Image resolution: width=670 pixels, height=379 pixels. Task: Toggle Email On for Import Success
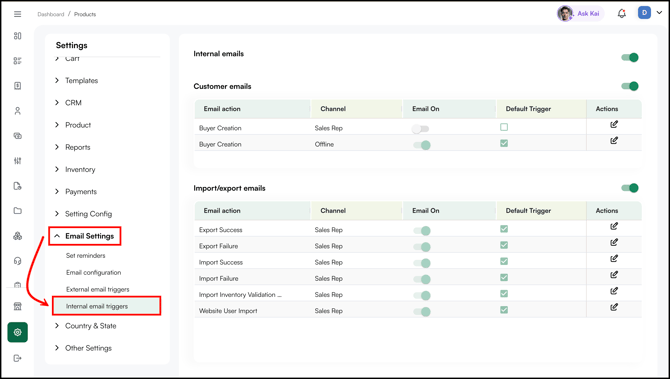pyautogui.click(x=422, y=263)
